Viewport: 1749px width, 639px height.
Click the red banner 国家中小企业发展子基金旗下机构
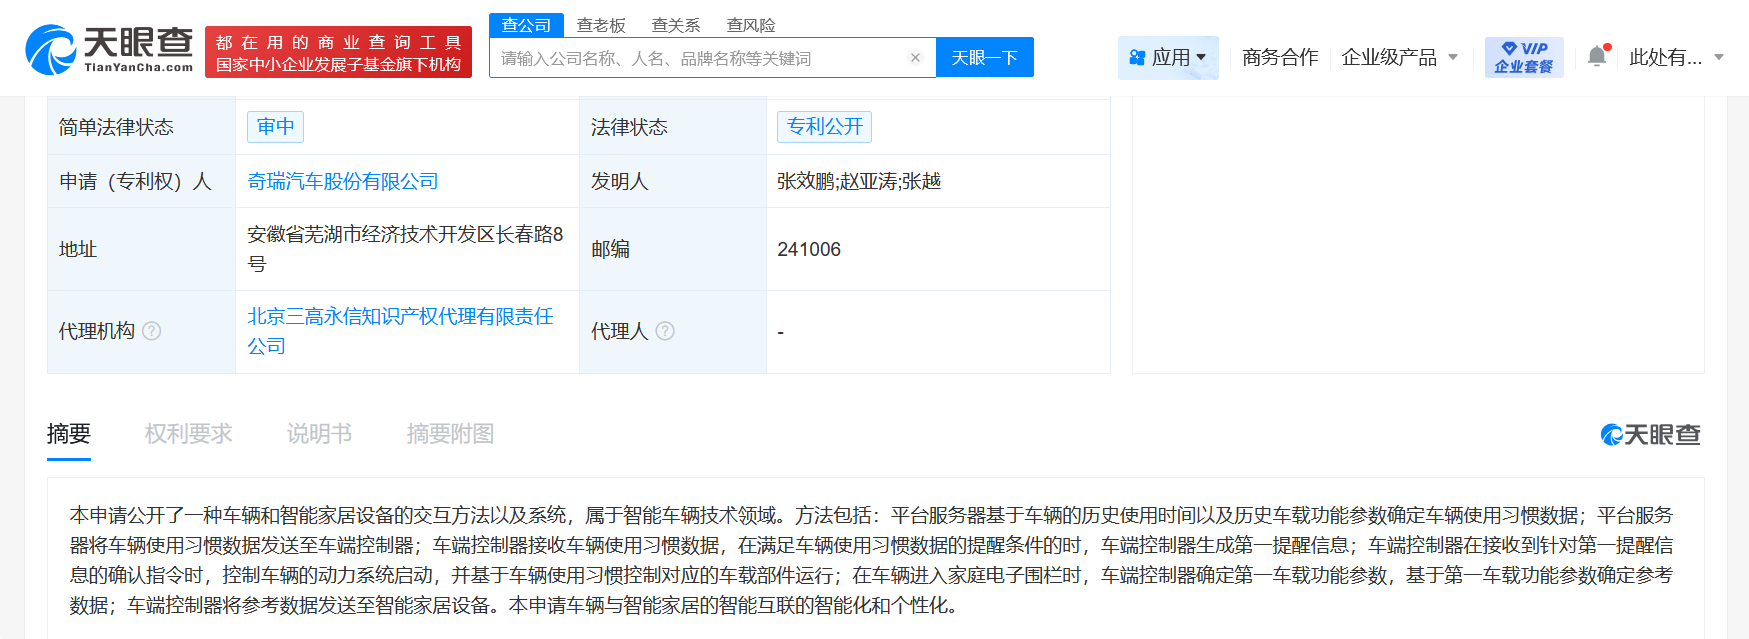click(x=338, y=53)
